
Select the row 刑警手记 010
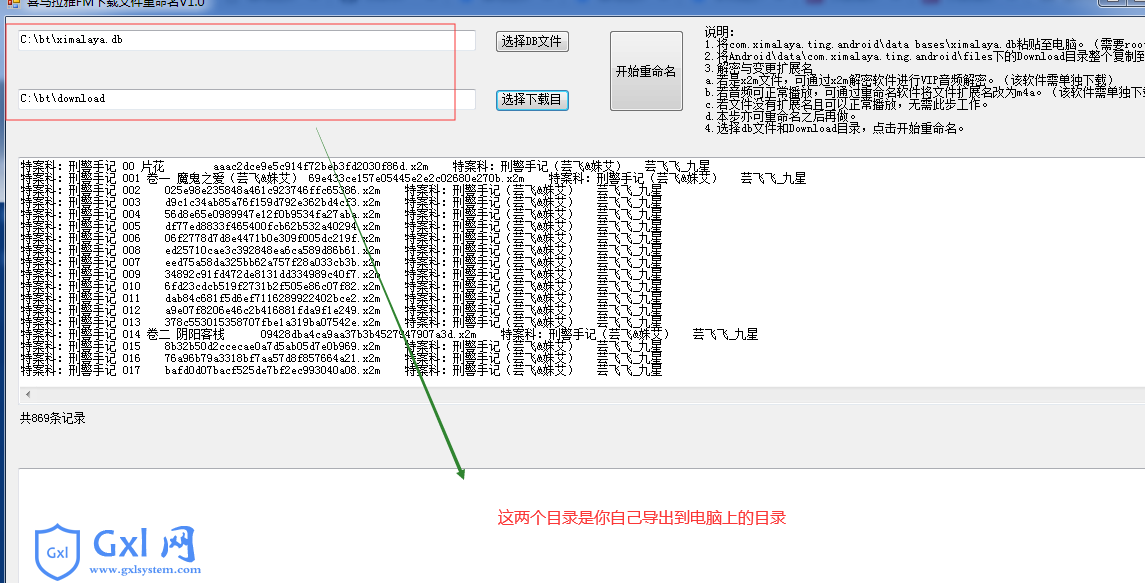[x=341, y=286]
